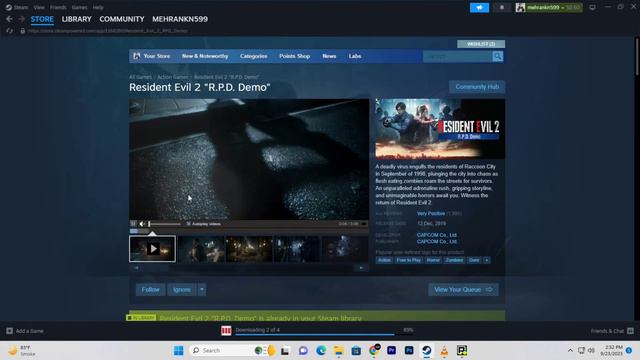Image resolution: width=640 pixels, height=360 pixels.
Task: Click the trailer seek progress bar
Action: tap(249, 231)
